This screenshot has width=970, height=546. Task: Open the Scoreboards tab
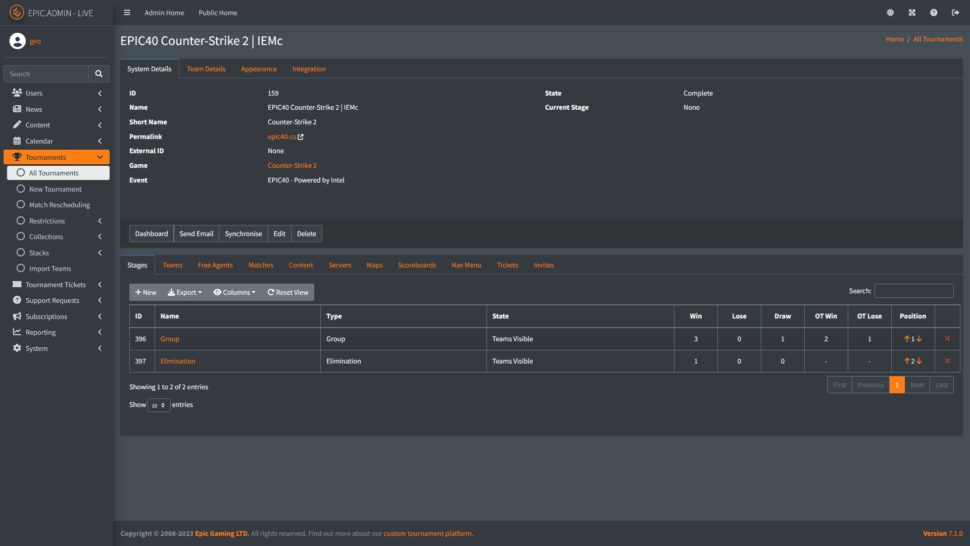pos(417,265)
